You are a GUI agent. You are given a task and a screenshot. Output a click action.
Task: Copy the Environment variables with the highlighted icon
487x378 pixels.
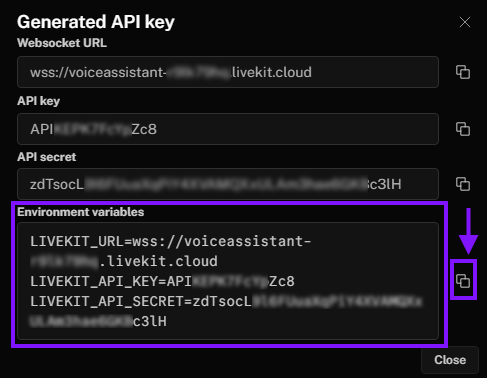click(463, 281)
